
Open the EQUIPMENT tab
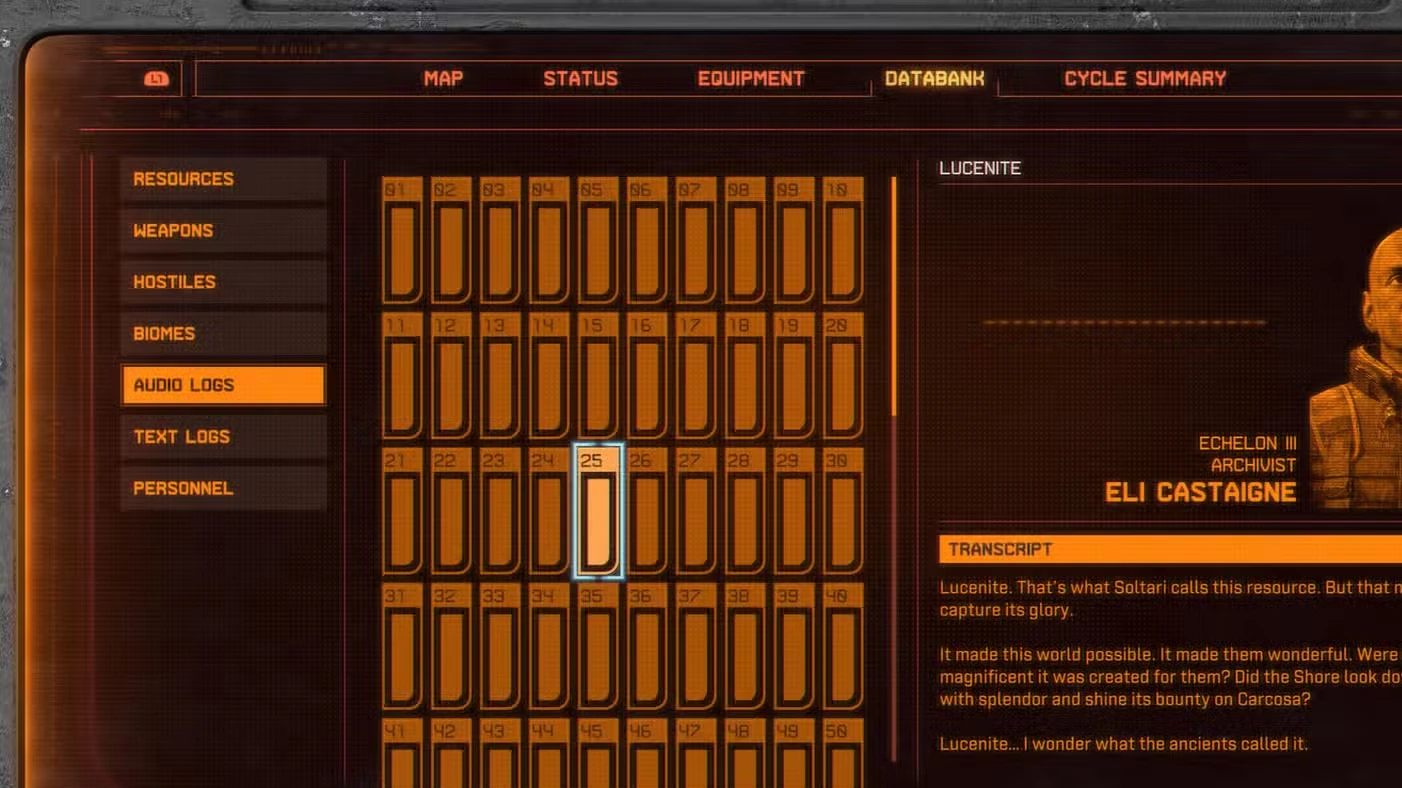751,79
